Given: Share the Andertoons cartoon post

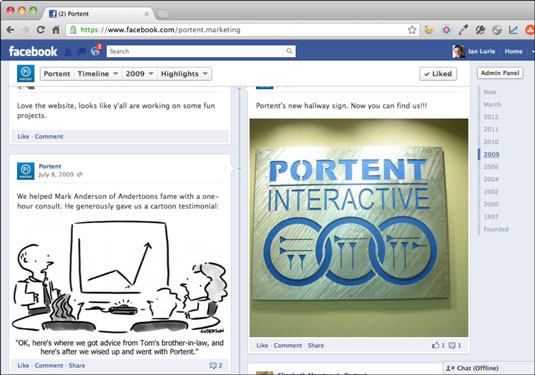Looking at the screenshot, I should 77,365.
